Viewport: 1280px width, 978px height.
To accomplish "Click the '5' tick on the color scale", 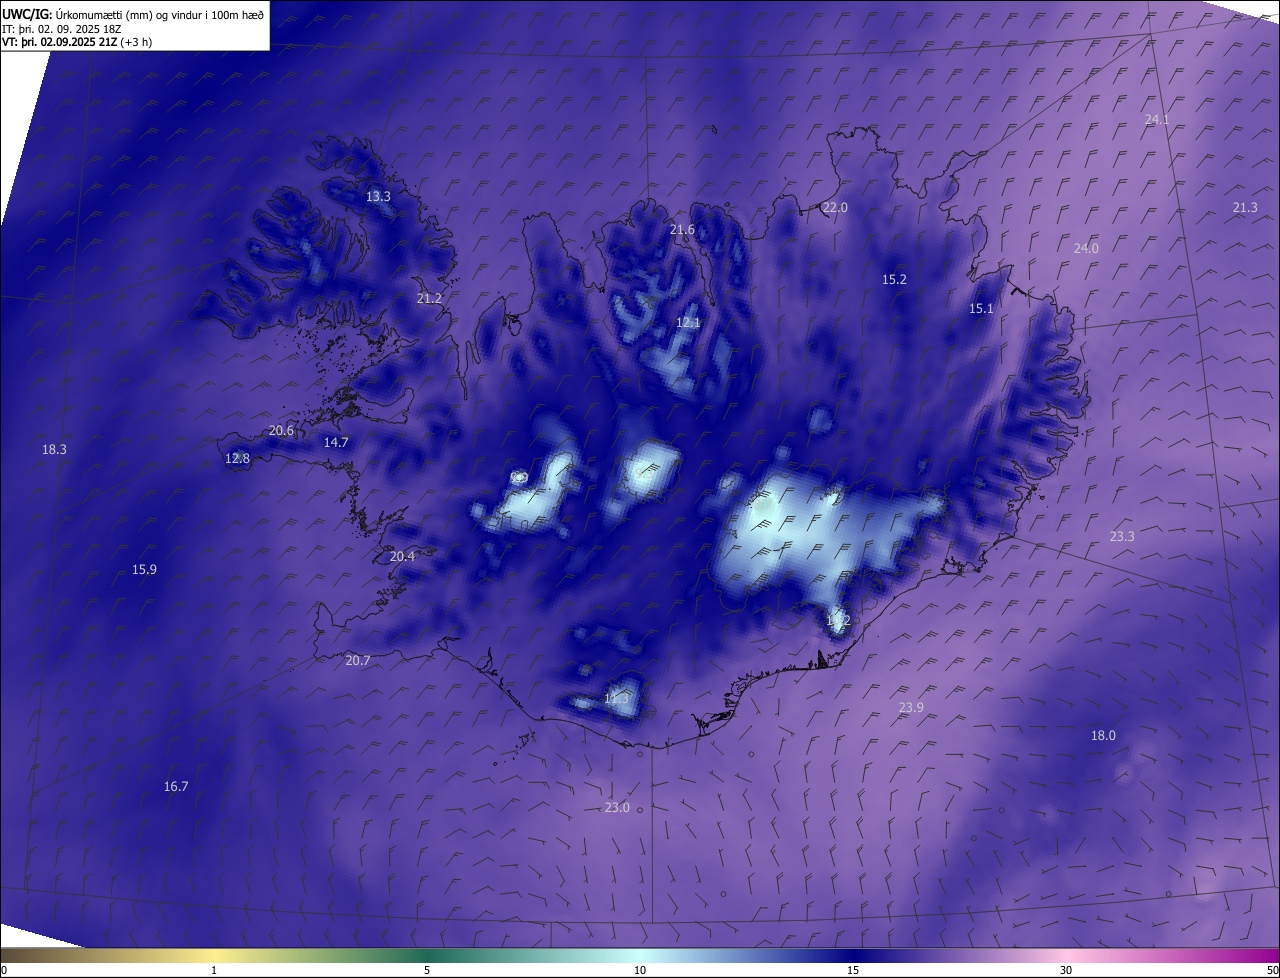I will tap(427, 970).
